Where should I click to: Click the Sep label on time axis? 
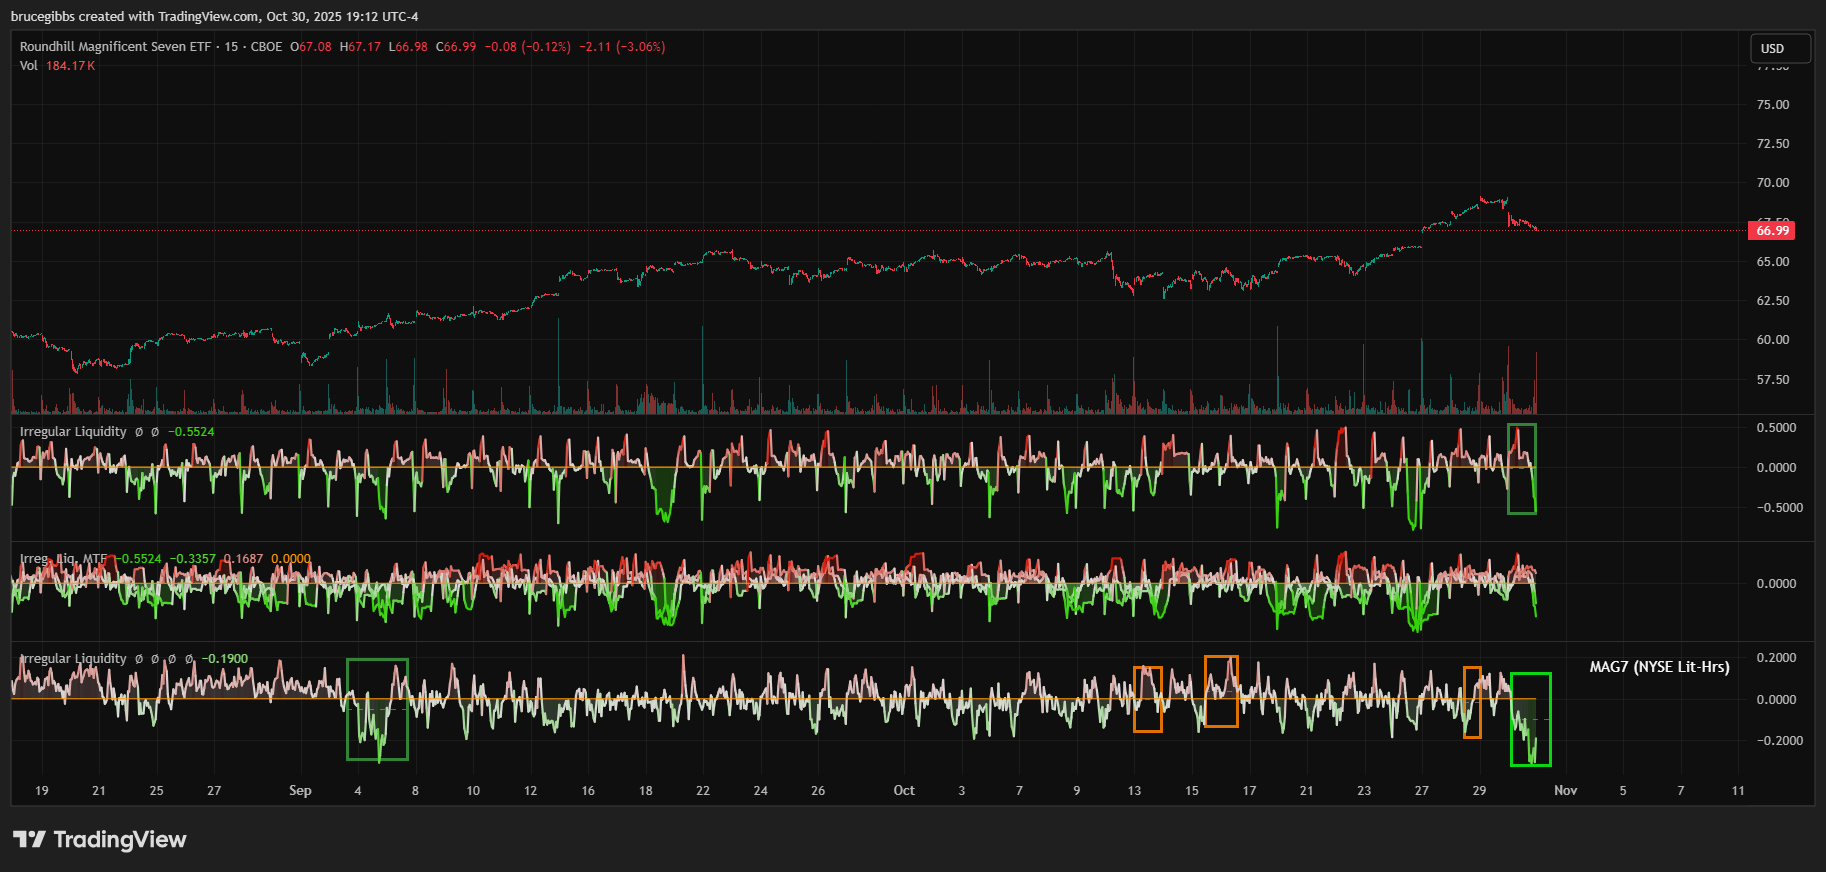coord(300,790)
